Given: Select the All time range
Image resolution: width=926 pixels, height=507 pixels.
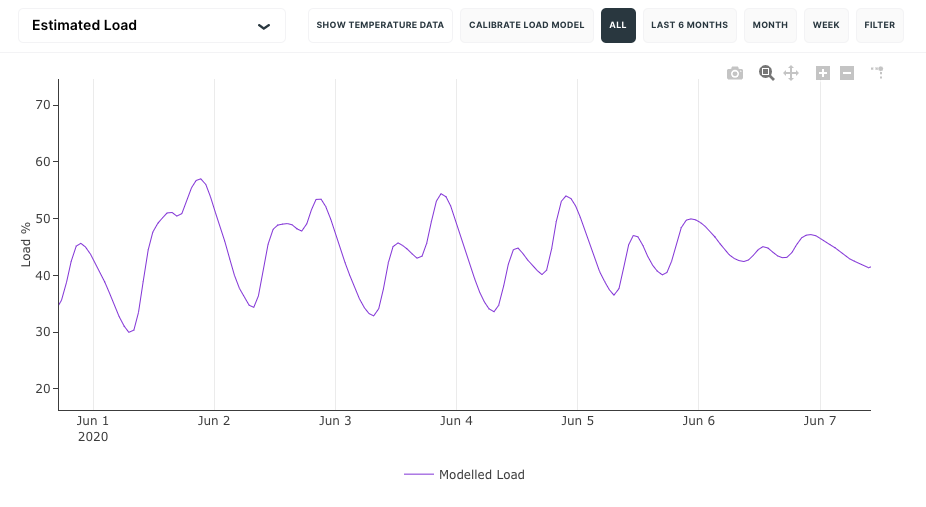Looking at the screenshot, I should [618, 25].
